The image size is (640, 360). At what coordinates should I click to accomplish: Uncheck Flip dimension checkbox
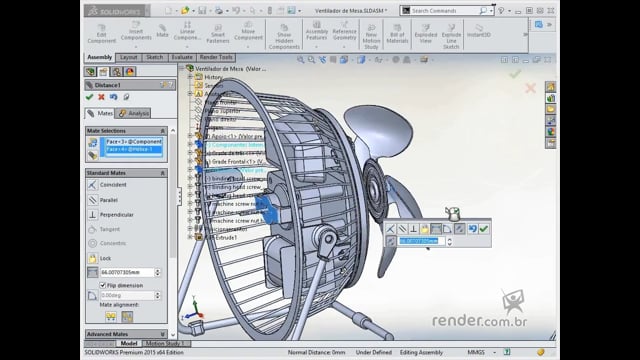tap(102, 285)
